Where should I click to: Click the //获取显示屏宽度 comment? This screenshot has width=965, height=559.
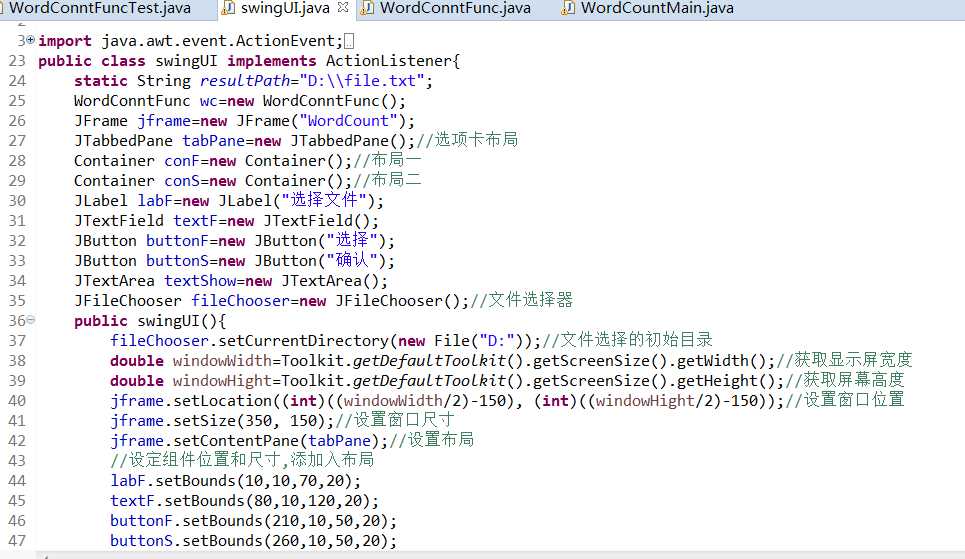click(844, 360)
